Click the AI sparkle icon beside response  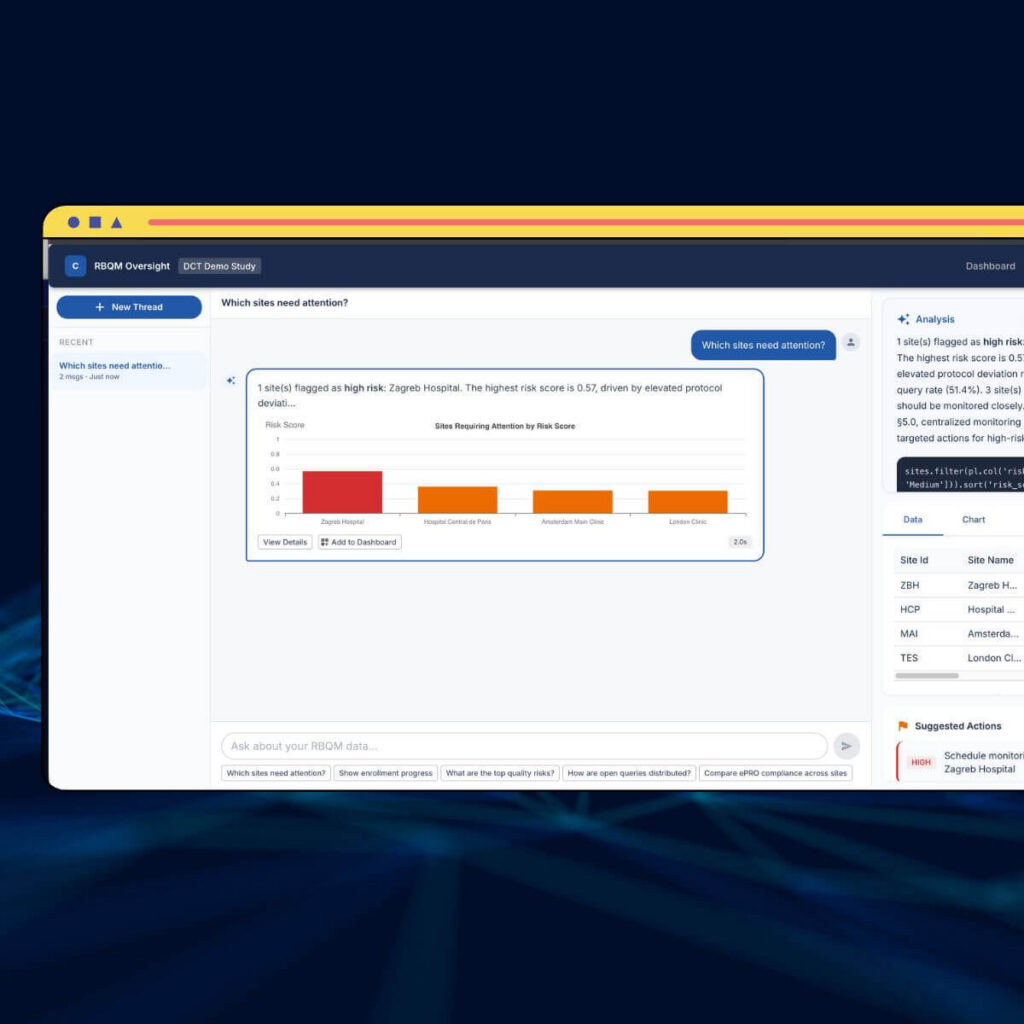[x=231, y=381]
